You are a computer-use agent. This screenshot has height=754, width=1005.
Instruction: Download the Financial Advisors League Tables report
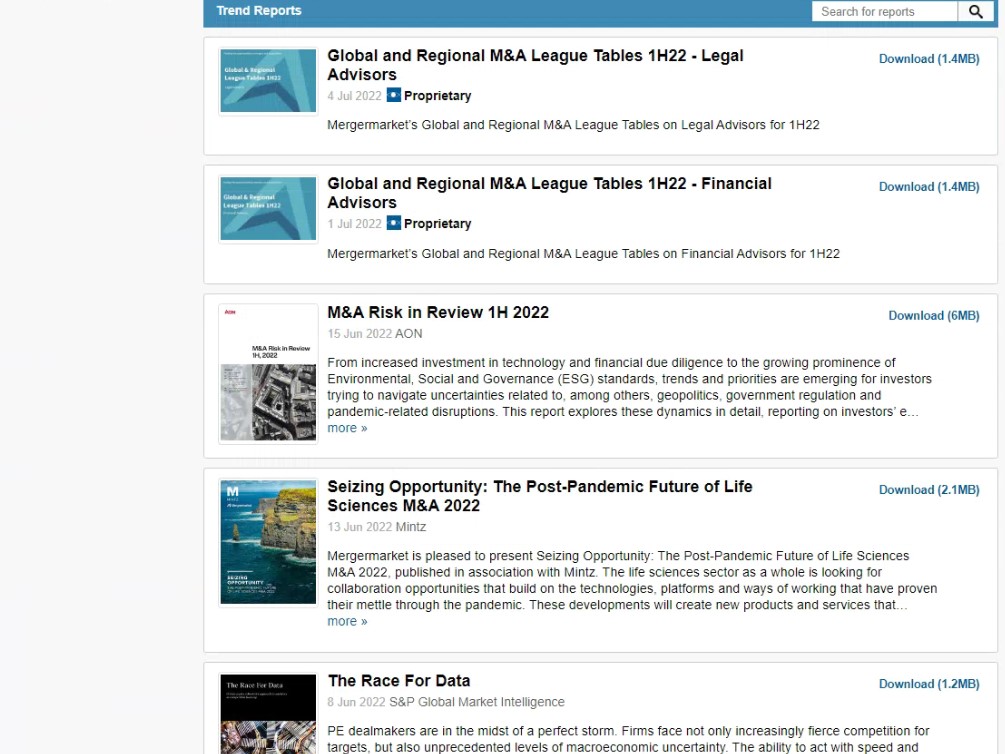point(929,187)
